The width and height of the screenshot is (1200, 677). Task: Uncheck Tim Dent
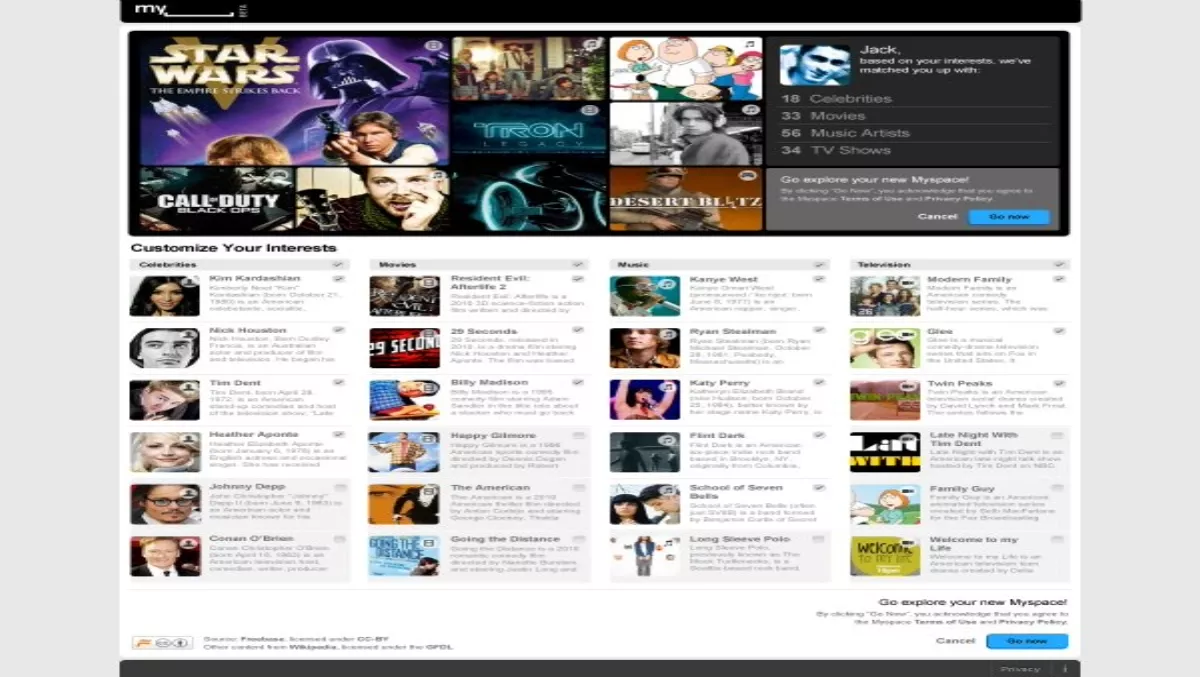339,383
